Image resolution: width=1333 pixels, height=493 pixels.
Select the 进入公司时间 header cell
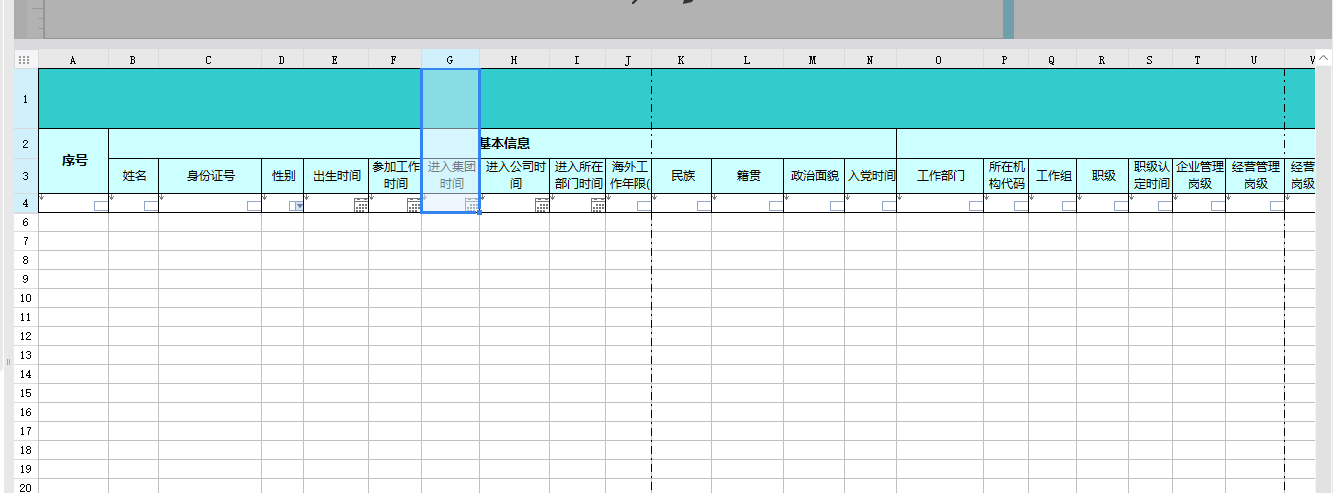[514, 175]
